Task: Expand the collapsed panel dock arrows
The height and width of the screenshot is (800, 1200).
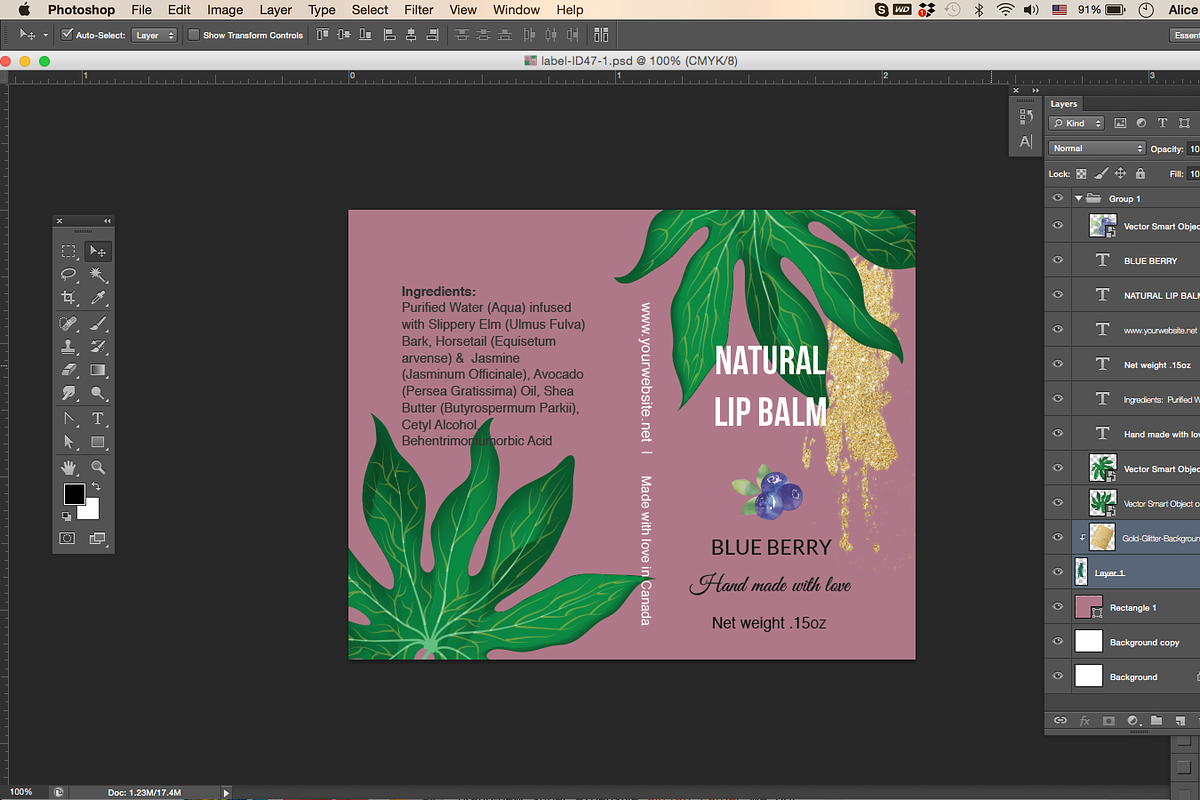Action: coord(1035,91)
